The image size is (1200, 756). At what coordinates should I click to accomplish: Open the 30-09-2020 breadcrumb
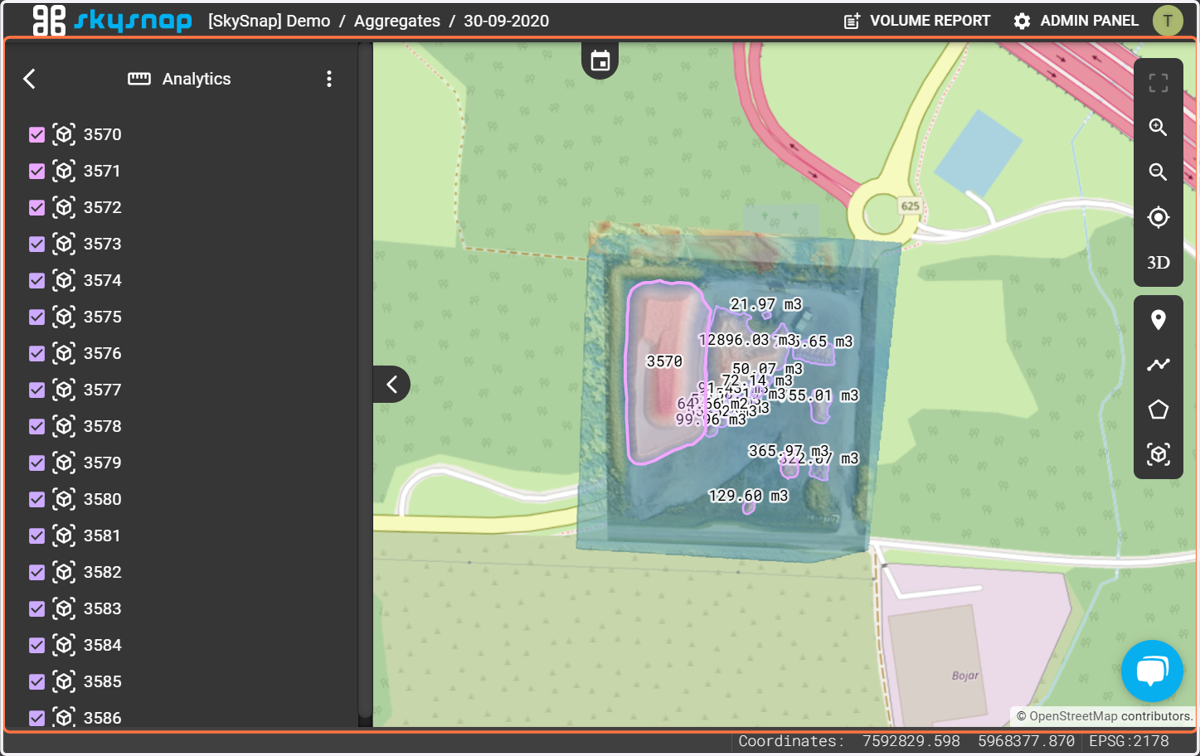(506, 20)
